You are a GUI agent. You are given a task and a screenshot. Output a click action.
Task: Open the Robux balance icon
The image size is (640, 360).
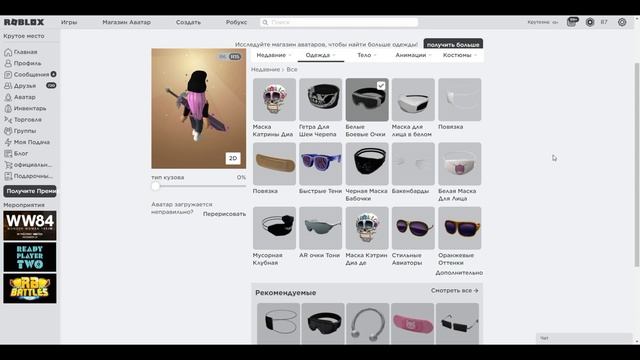click(x=590, y=22)
